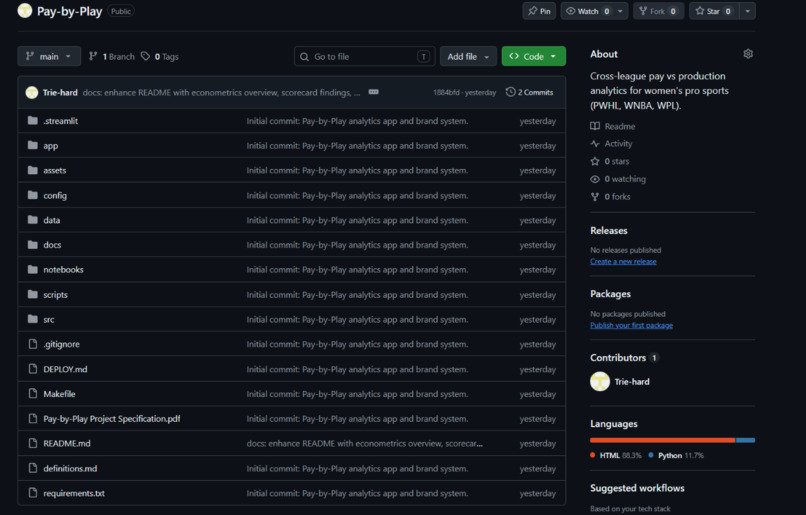Open the .gitignore file
The height and width of the screenshot is (515, 806).
click(x=61, y=344)
